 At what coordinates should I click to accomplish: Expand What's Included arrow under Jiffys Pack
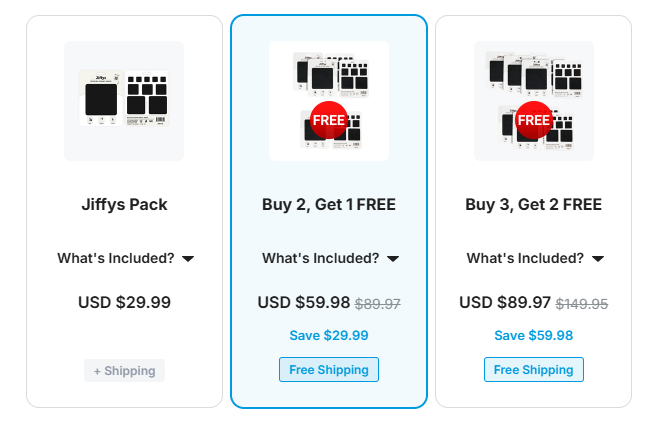click(x=188, y=259)
